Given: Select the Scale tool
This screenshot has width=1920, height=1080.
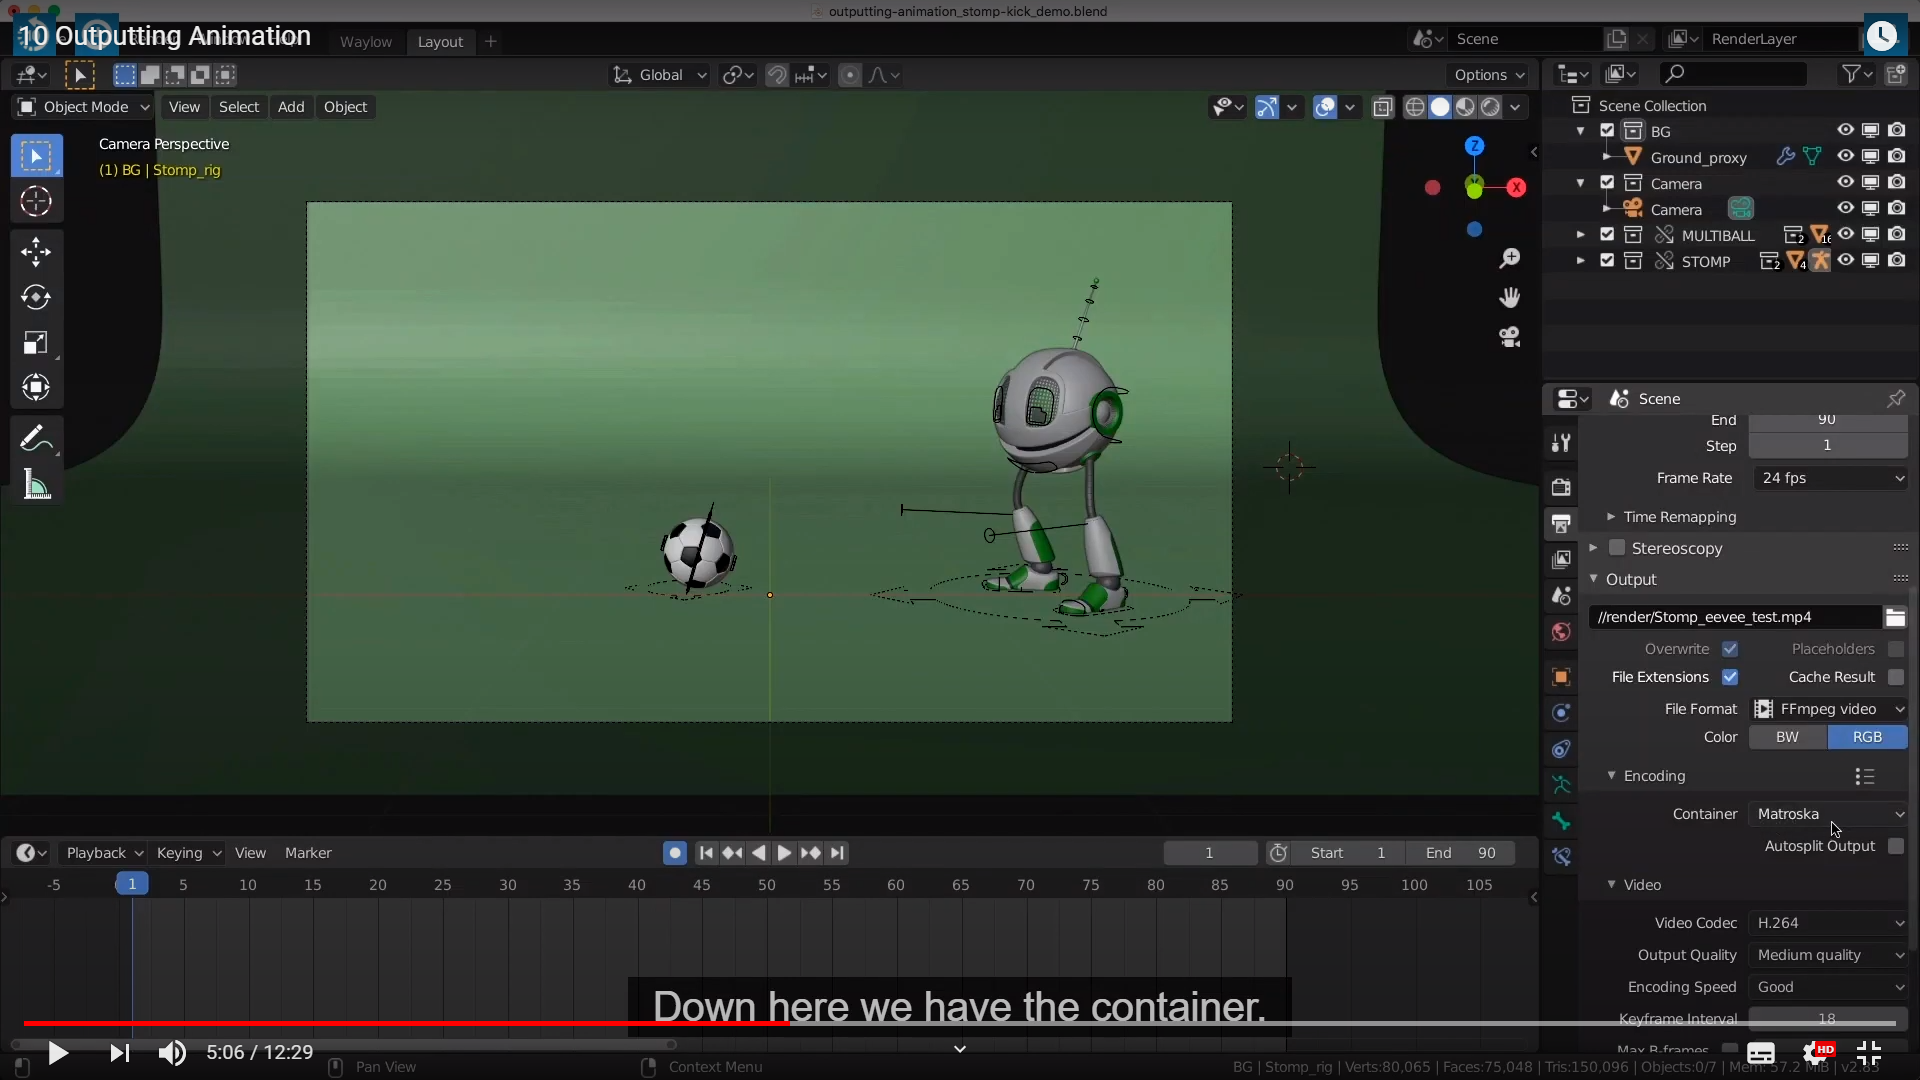Looking at the screenshot, I should [36, 343].
